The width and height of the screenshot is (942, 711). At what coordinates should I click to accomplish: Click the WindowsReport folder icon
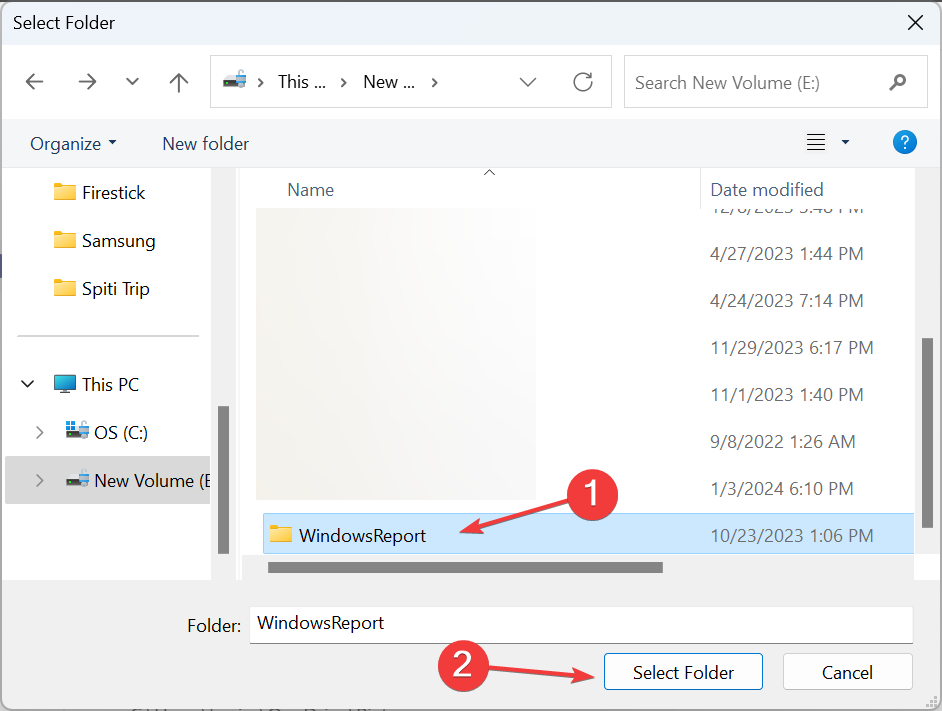[x=281, y=534]
